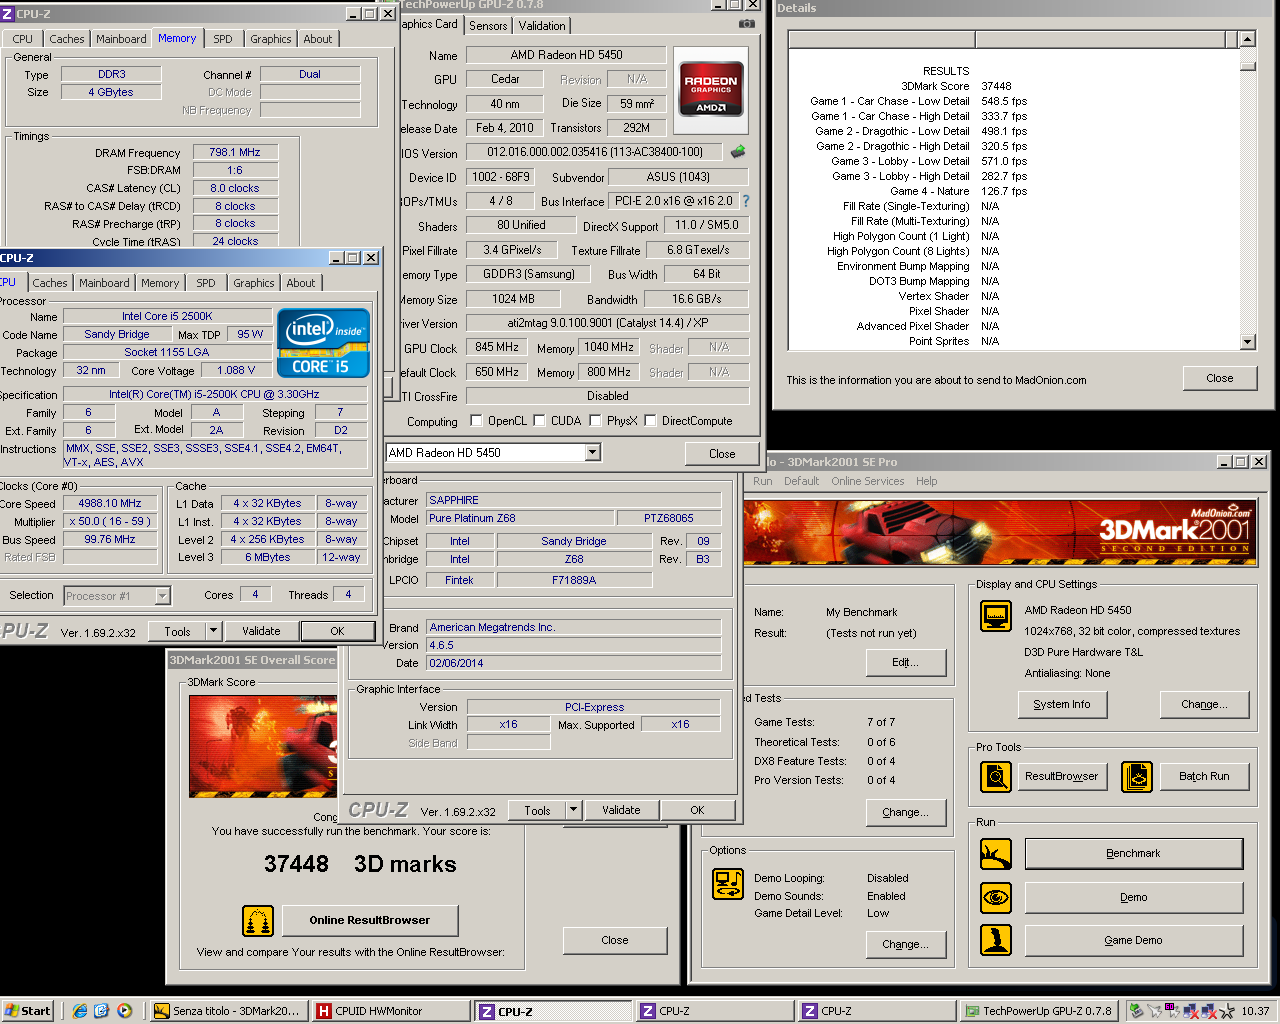Open the About tab in the top CPU-Z window
Image resolution: width=1280 pixels, height=1024 pixels.
pos(318,39)
